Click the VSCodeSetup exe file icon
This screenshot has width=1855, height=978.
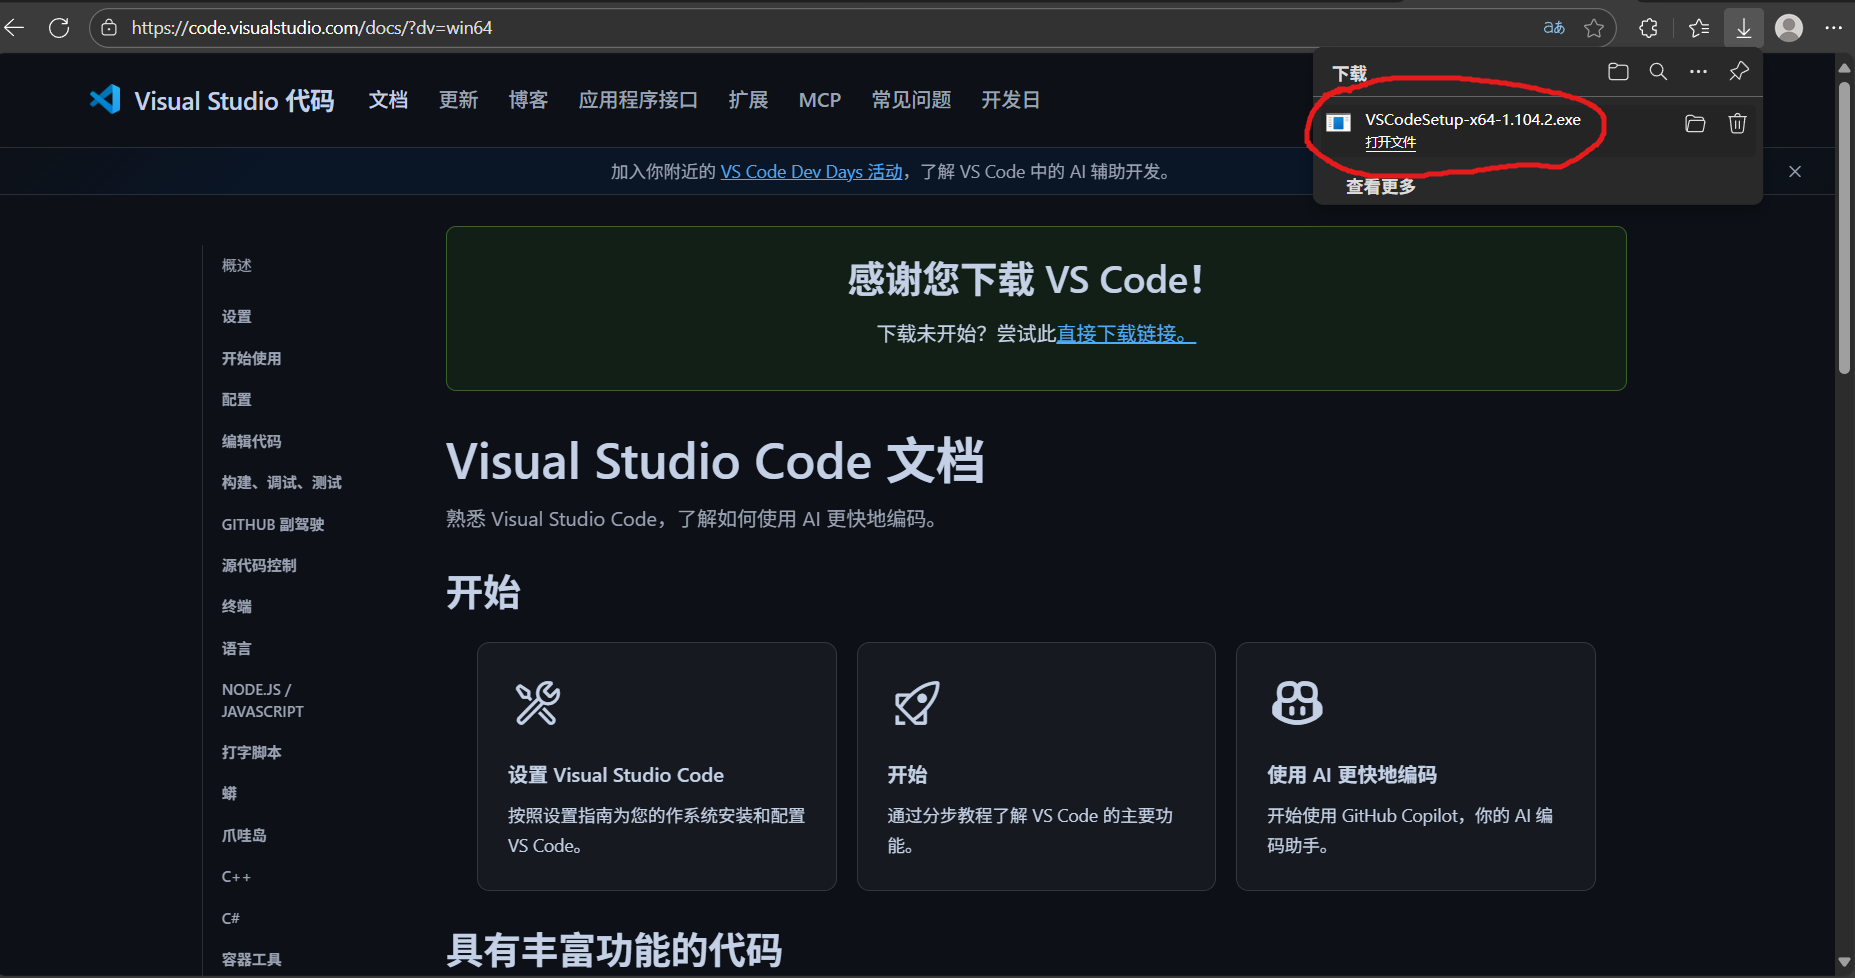[1338, 123]
